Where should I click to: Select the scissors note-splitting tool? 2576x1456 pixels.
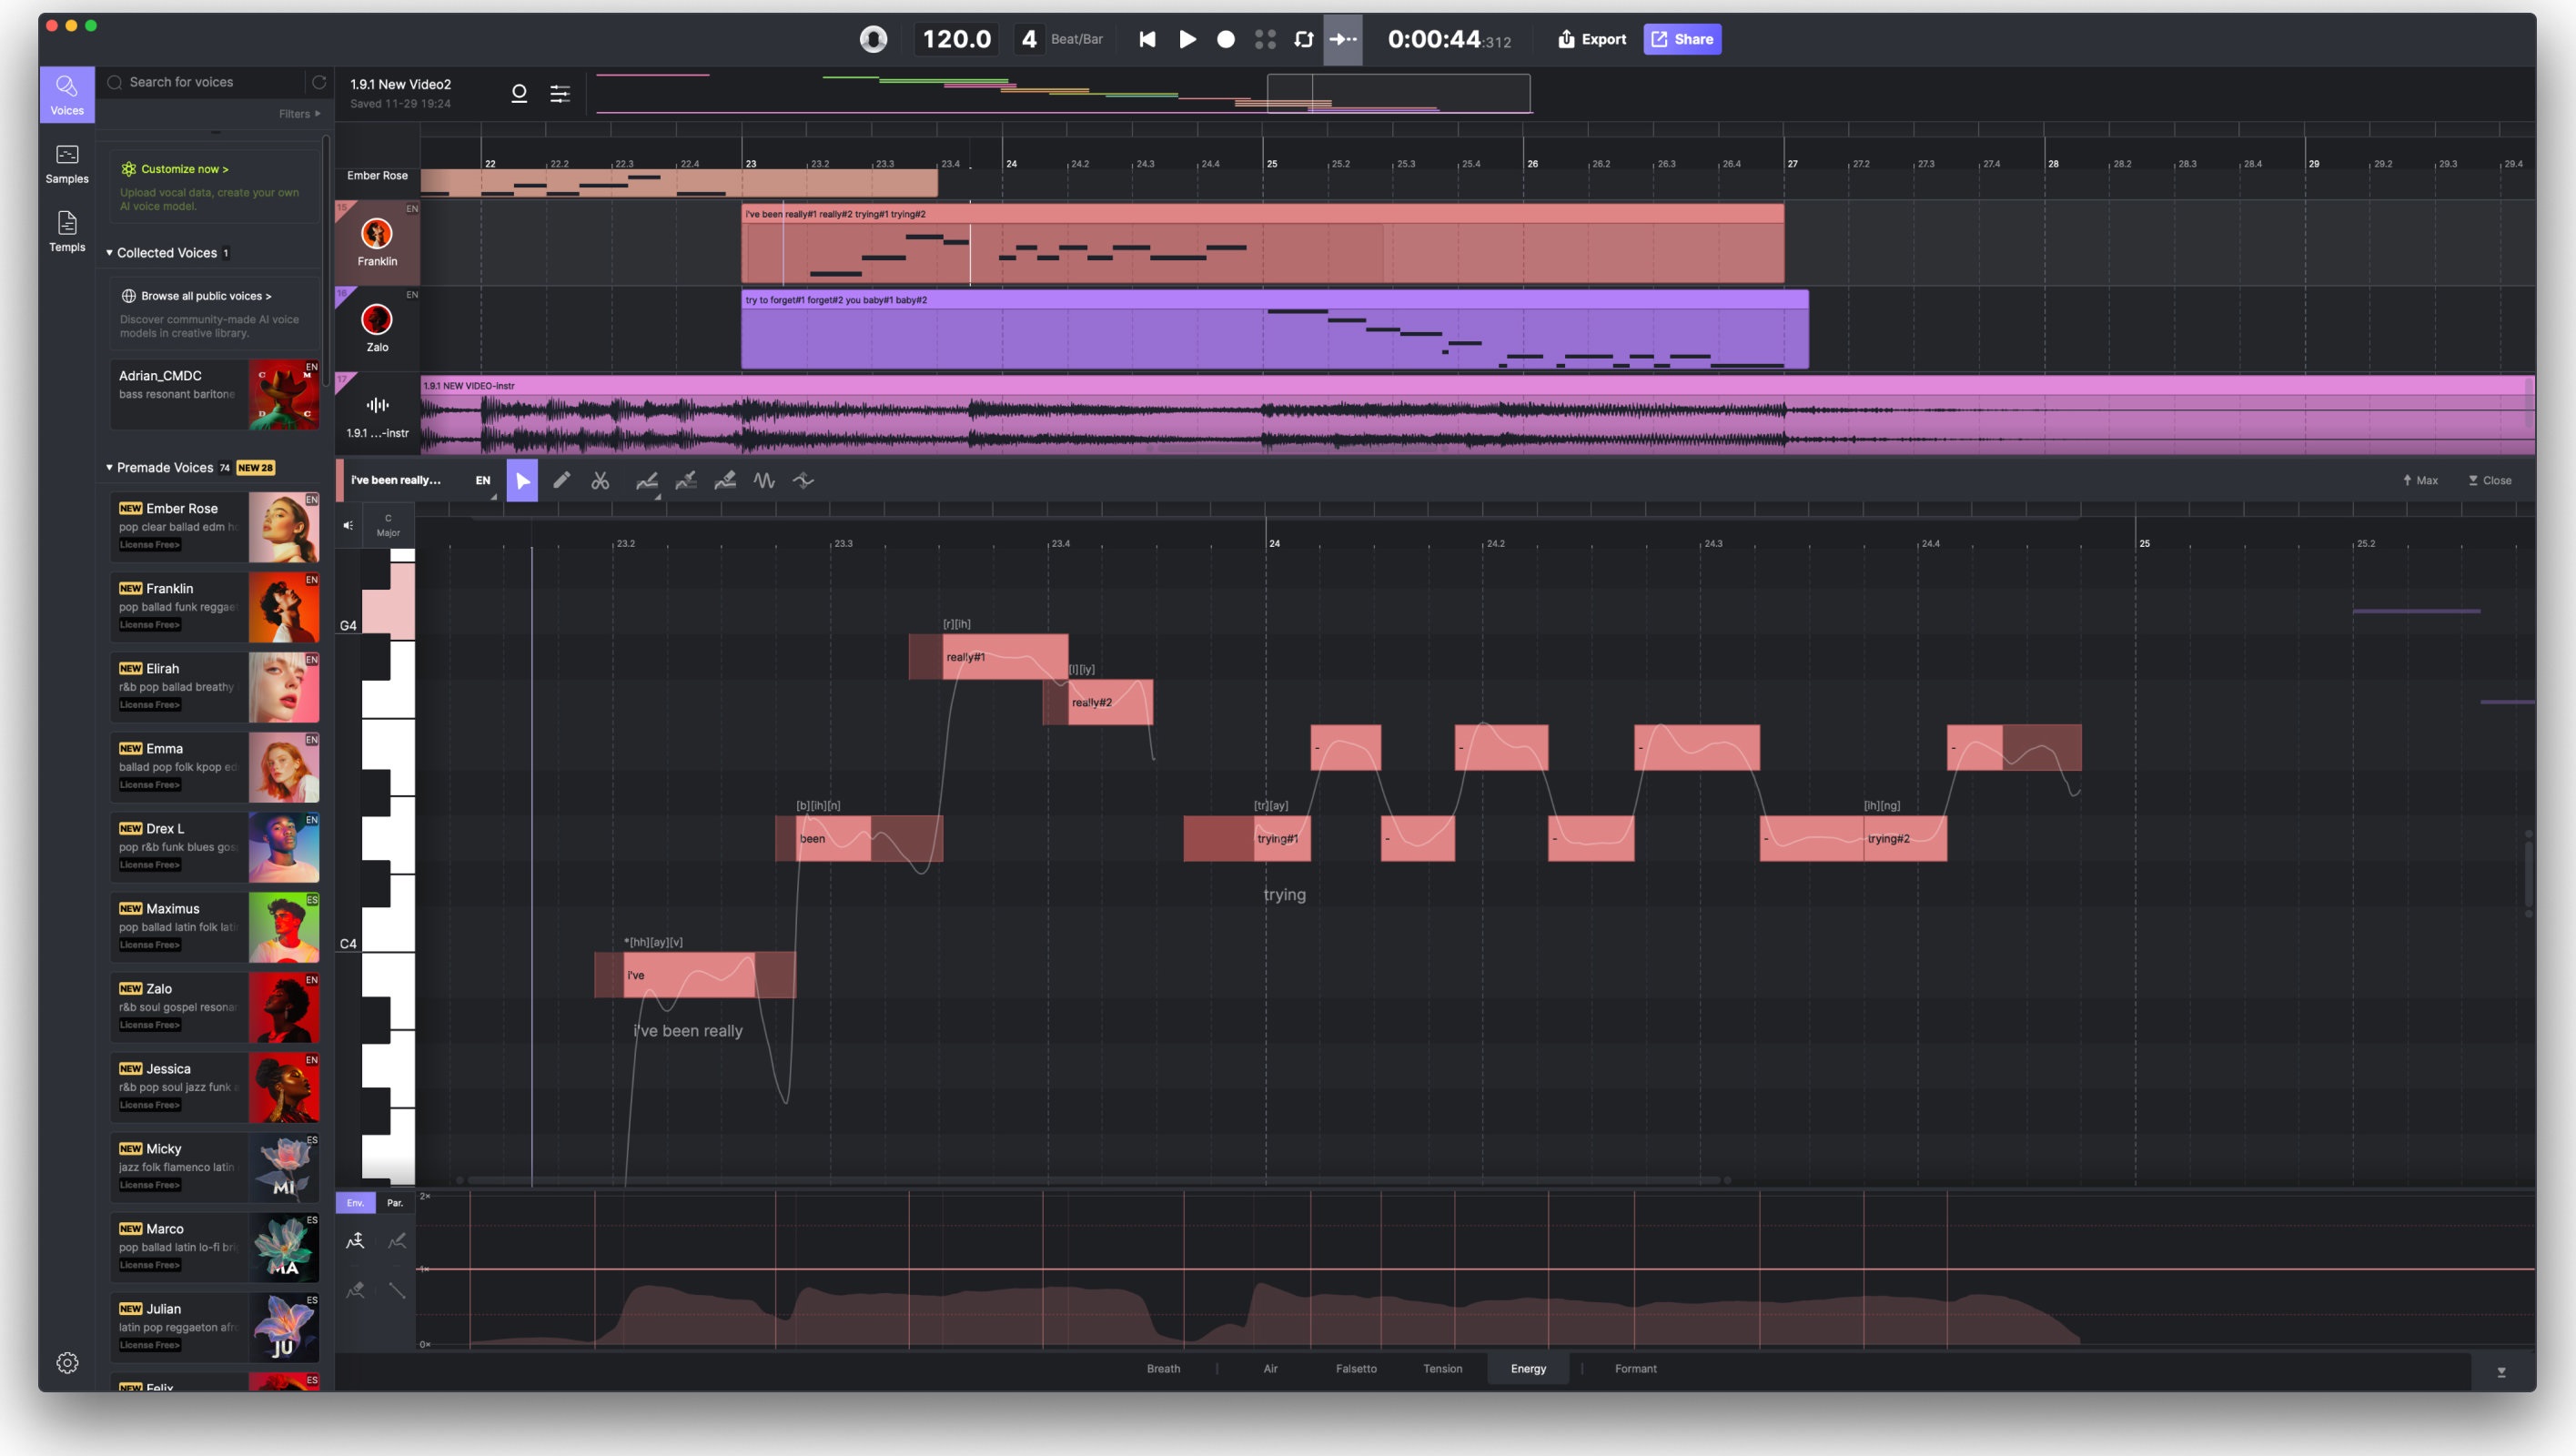coord(601,480)
